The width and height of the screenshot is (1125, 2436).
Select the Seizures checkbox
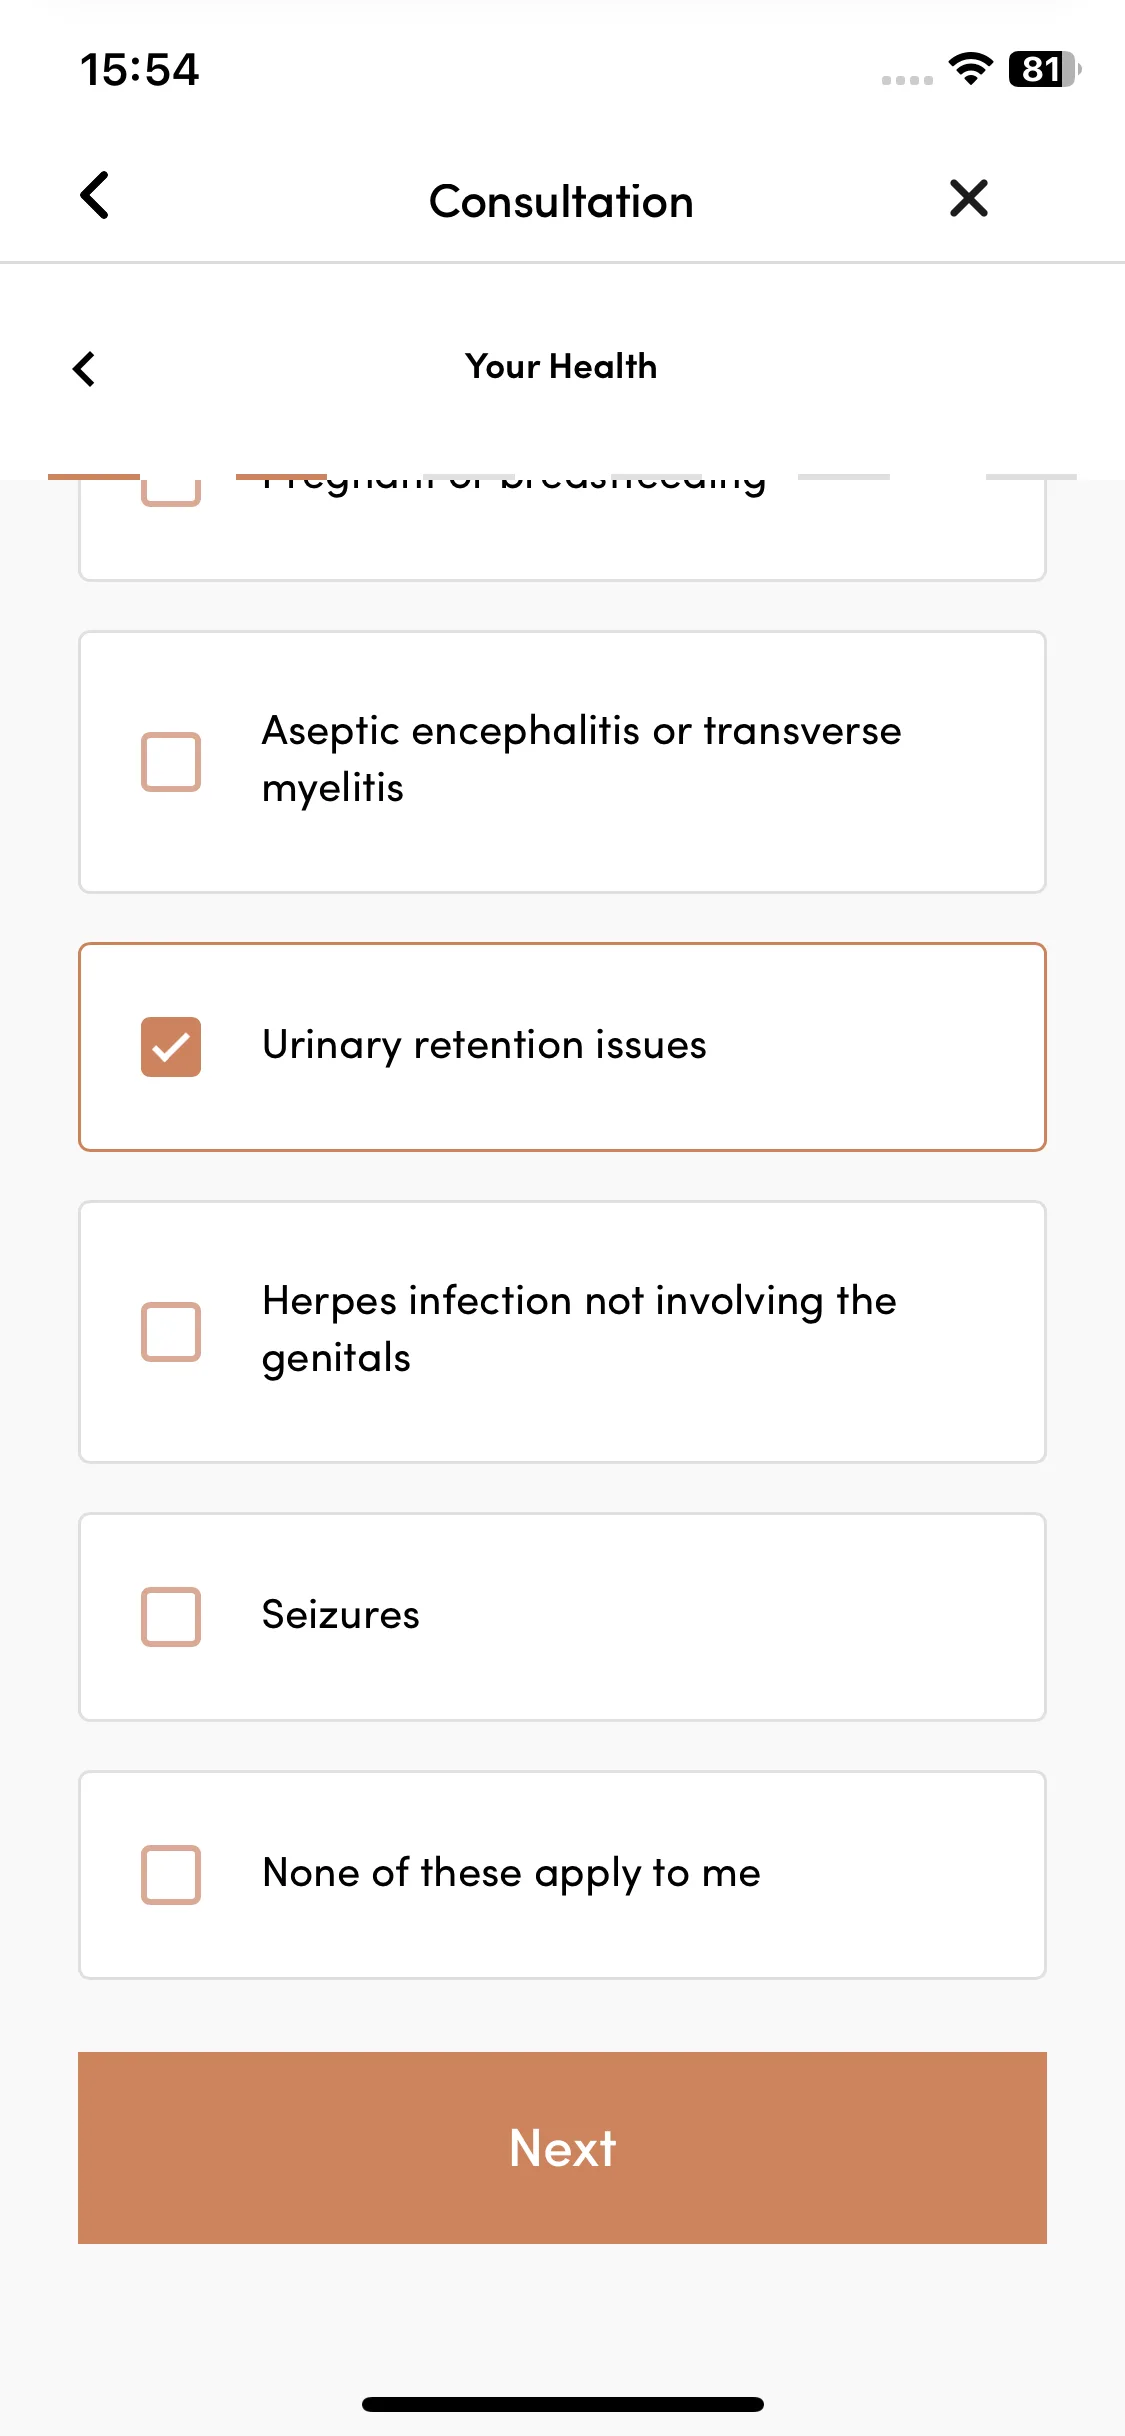[171, 1617]
